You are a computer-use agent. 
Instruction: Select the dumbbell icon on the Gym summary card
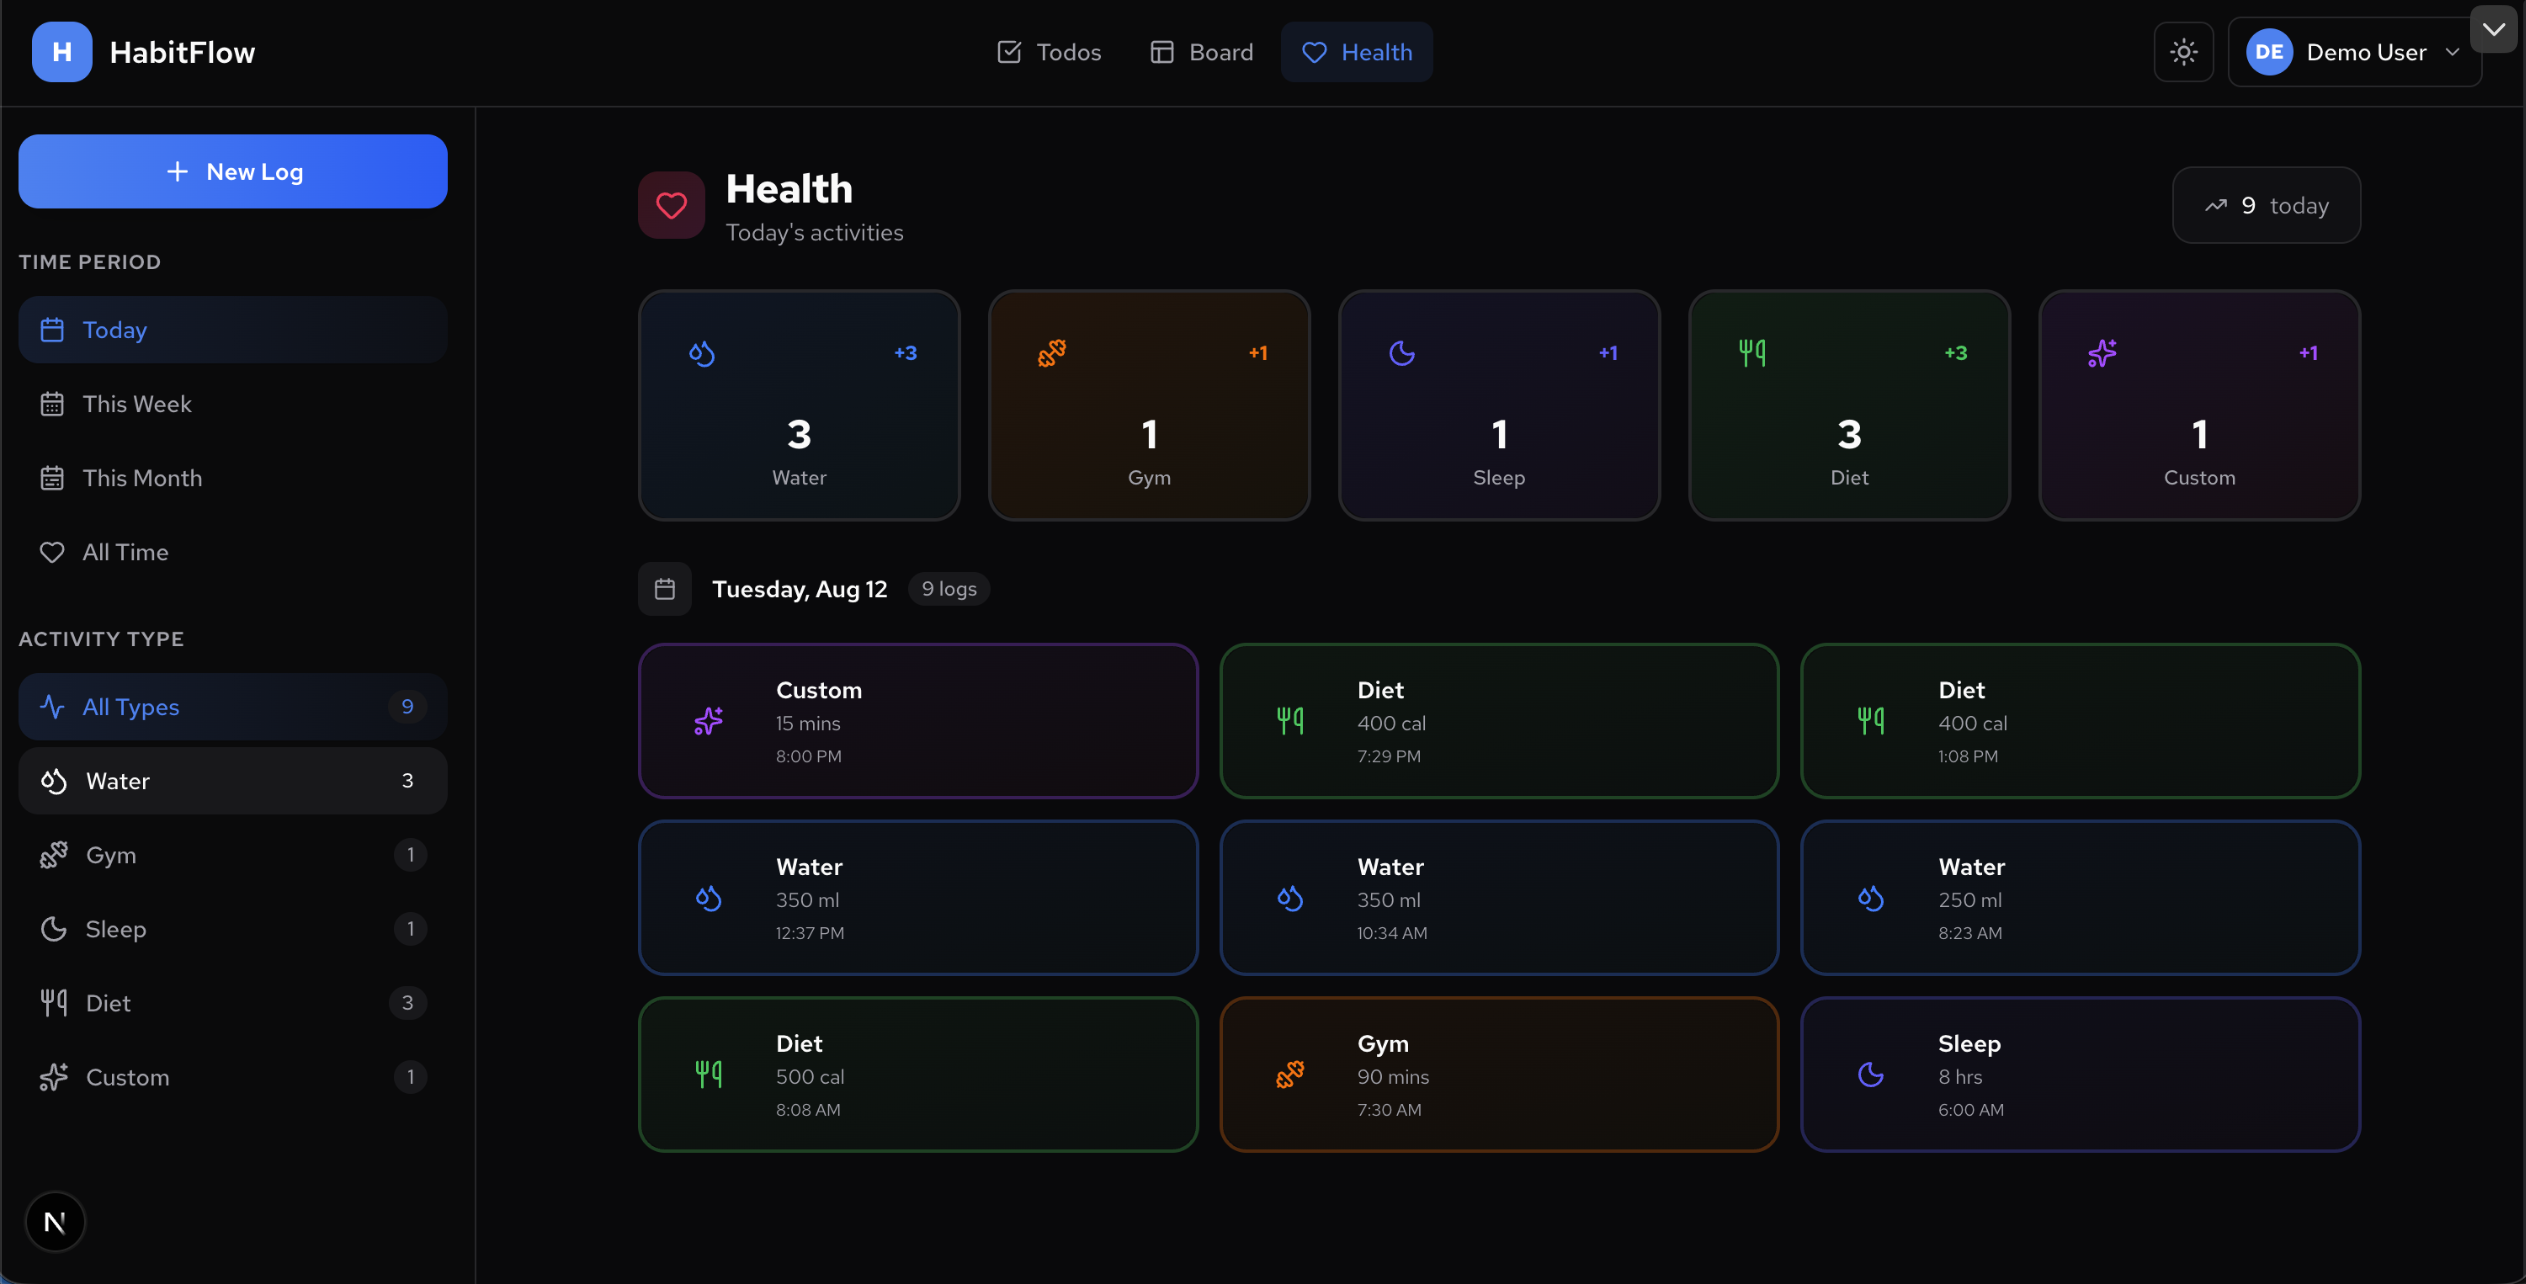pyautogui.click(x=1052, y=352)
